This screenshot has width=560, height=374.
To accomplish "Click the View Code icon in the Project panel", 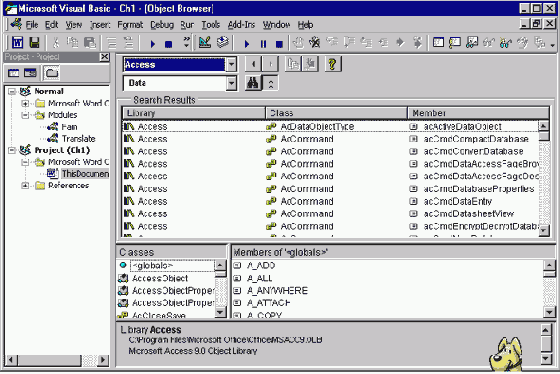I will (x=14, y=73).
